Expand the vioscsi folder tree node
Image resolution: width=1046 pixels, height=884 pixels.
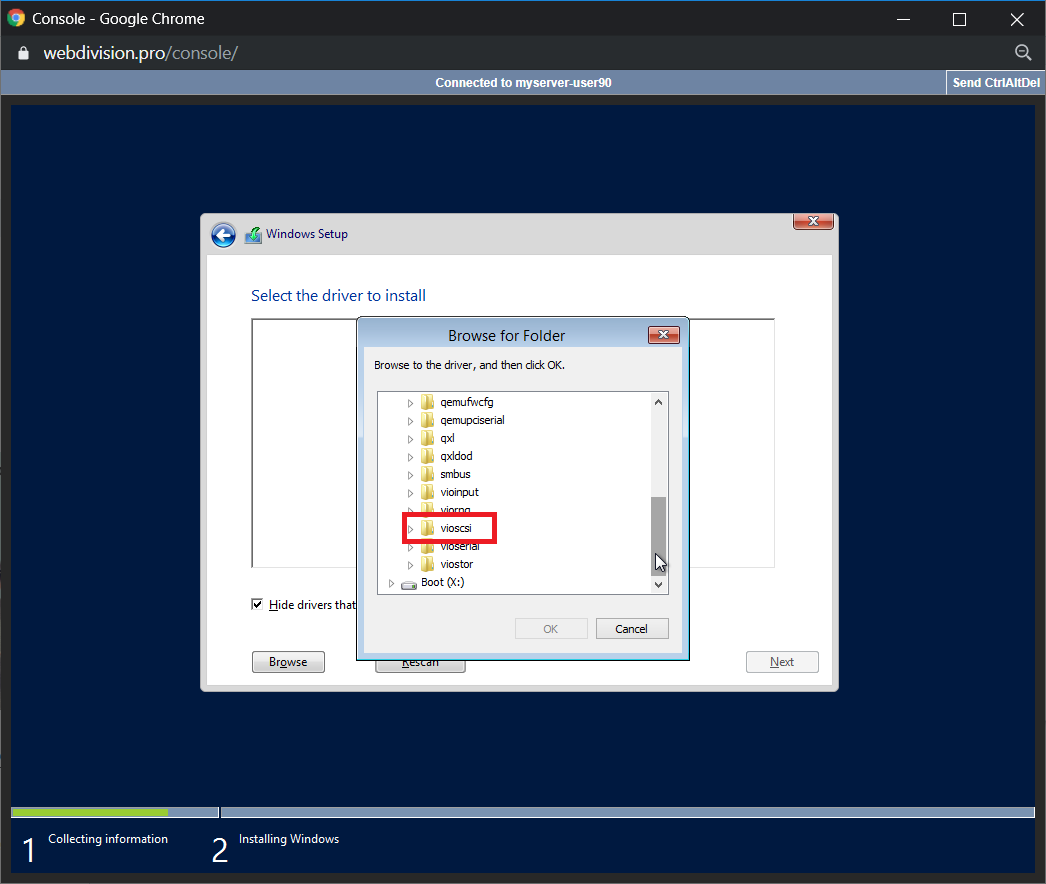coord(410,528)
